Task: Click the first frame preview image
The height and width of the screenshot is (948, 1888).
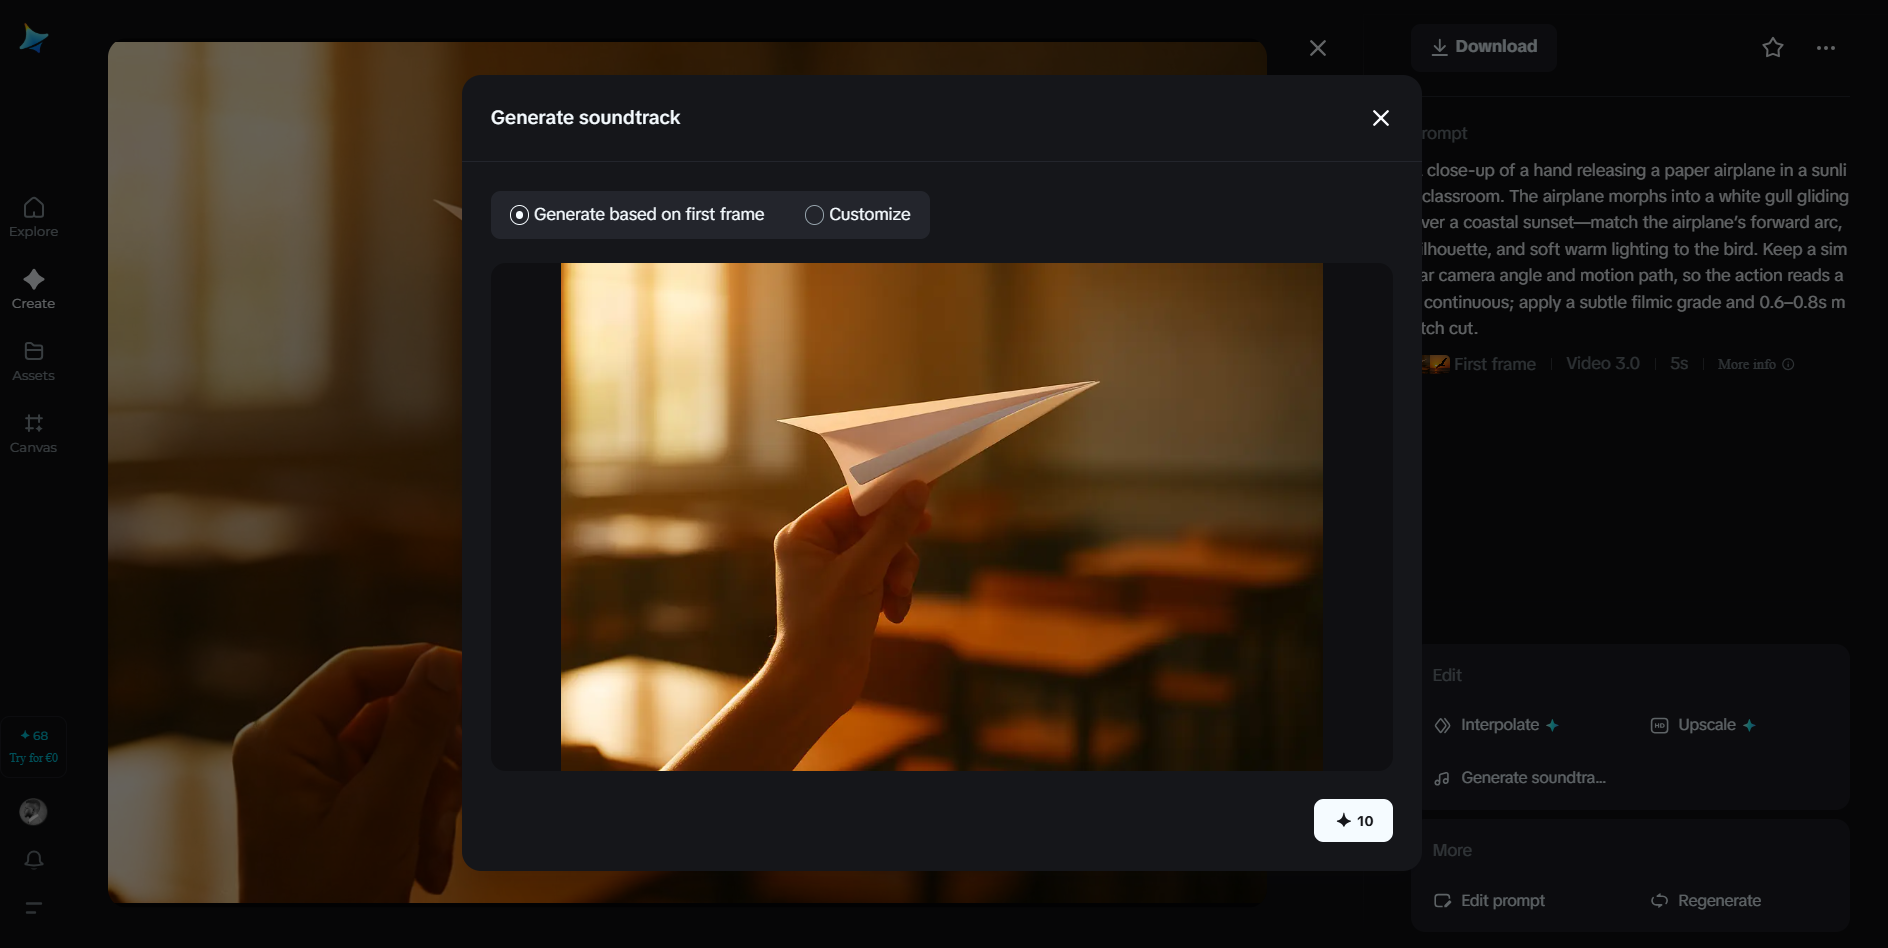Action: pos(942,517)
